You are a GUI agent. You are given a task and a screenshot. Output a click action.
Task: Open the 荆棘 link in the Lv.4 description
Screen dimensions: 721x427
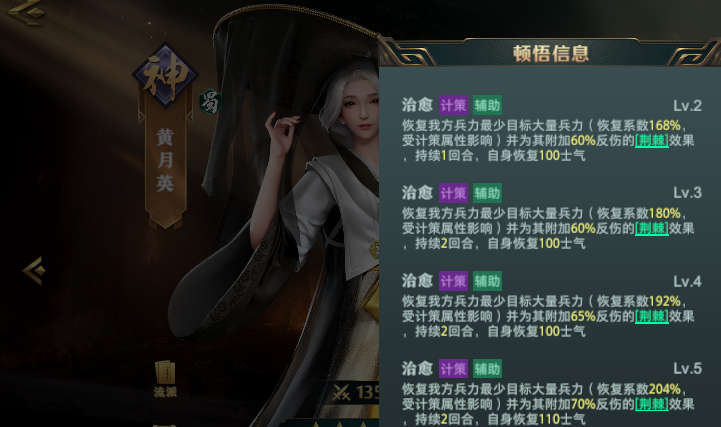[x=652, y=316]
